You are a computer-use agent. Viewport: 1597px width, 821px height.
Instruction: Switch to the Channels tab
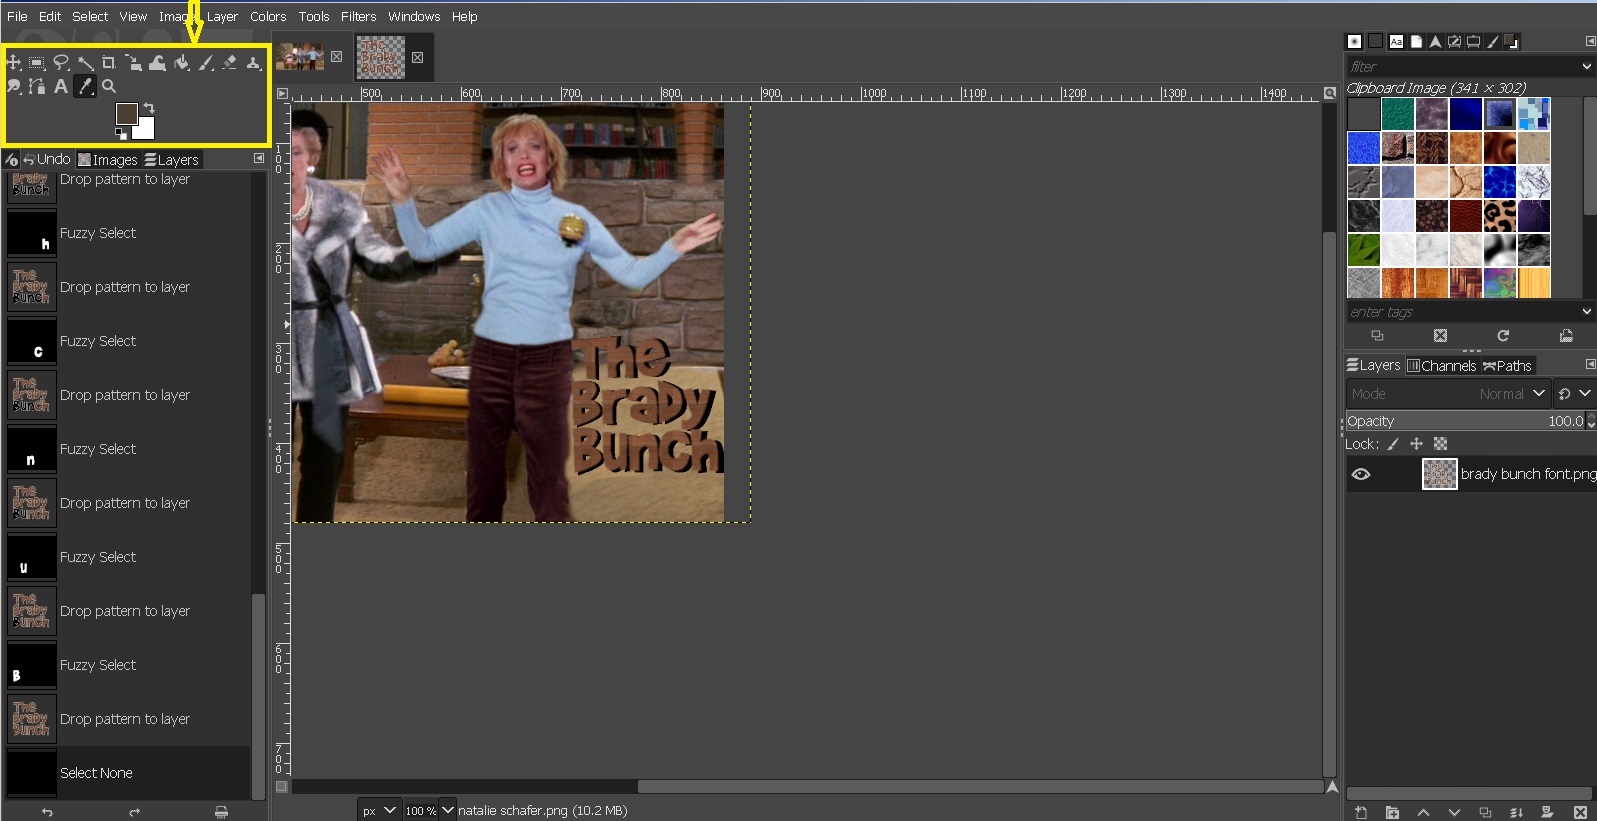coord(1442,366)
